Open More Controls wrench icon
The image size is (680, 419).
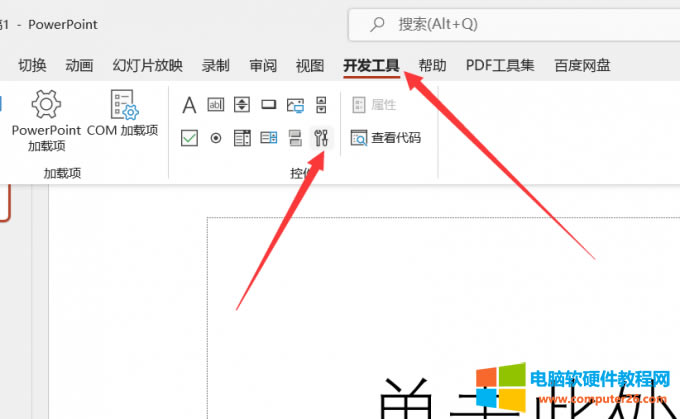coord(321,138)
